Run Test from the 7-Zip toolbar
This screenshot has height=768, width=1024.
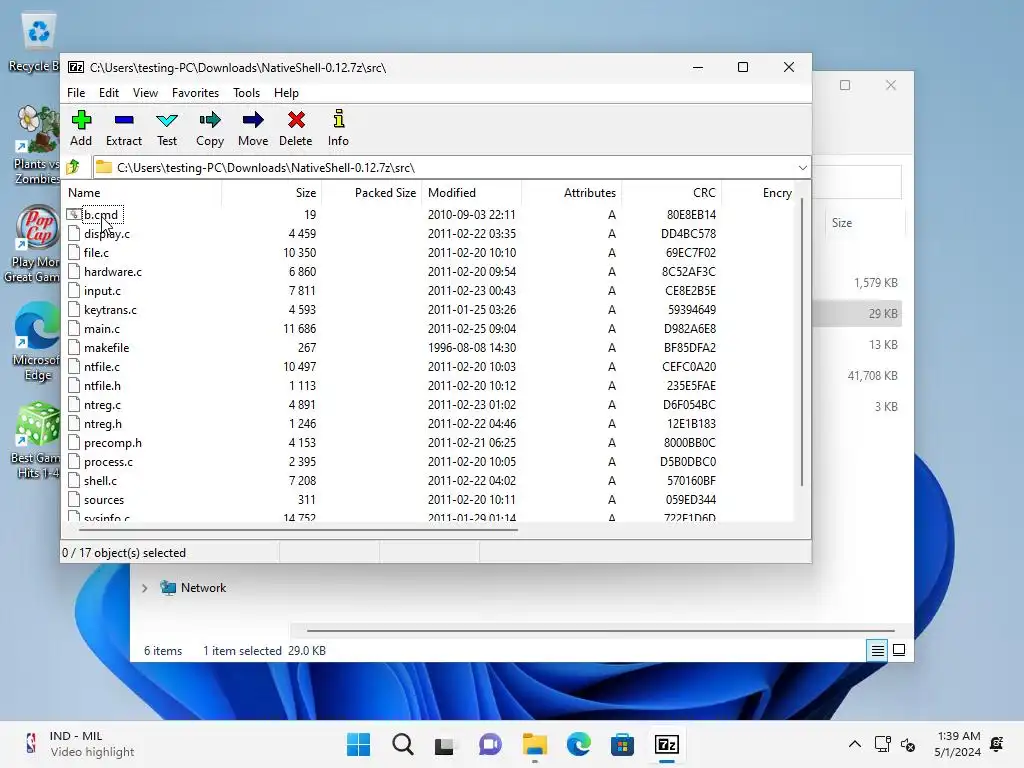click(x=167, y=128)
